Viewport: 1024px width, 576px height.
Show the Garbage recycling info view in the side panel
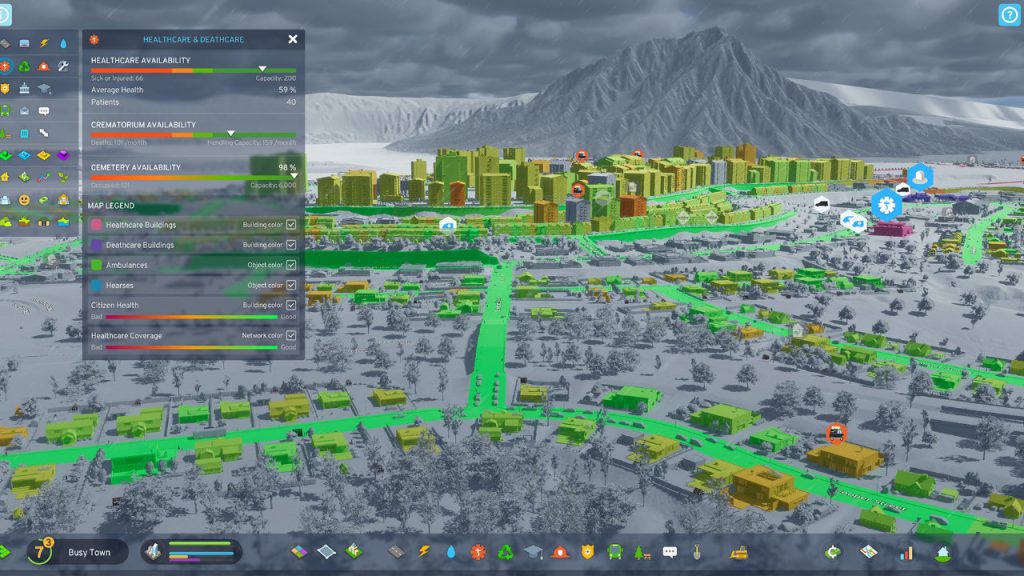pyautogui.click(x=24, y=66)
